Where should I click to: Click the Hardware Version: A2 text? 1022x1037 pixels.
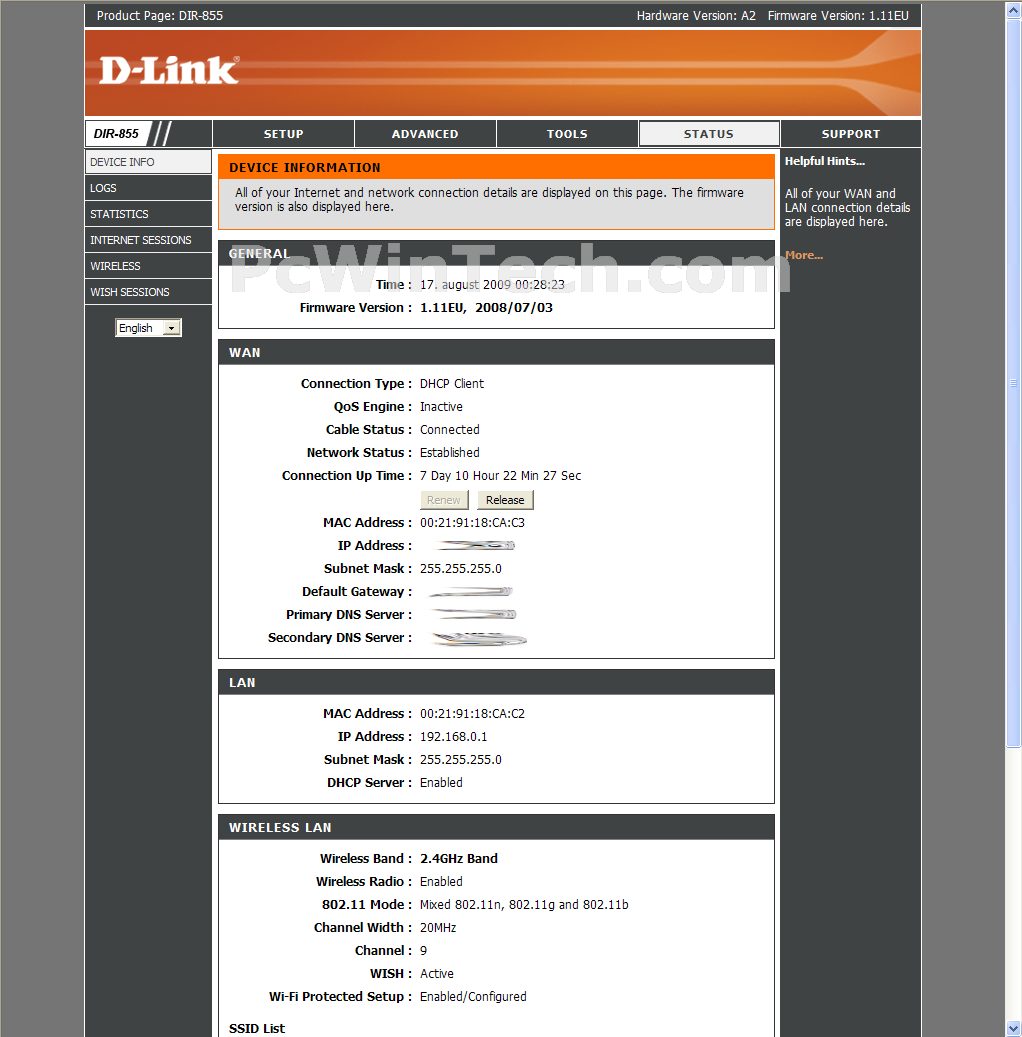click(696, 16)
